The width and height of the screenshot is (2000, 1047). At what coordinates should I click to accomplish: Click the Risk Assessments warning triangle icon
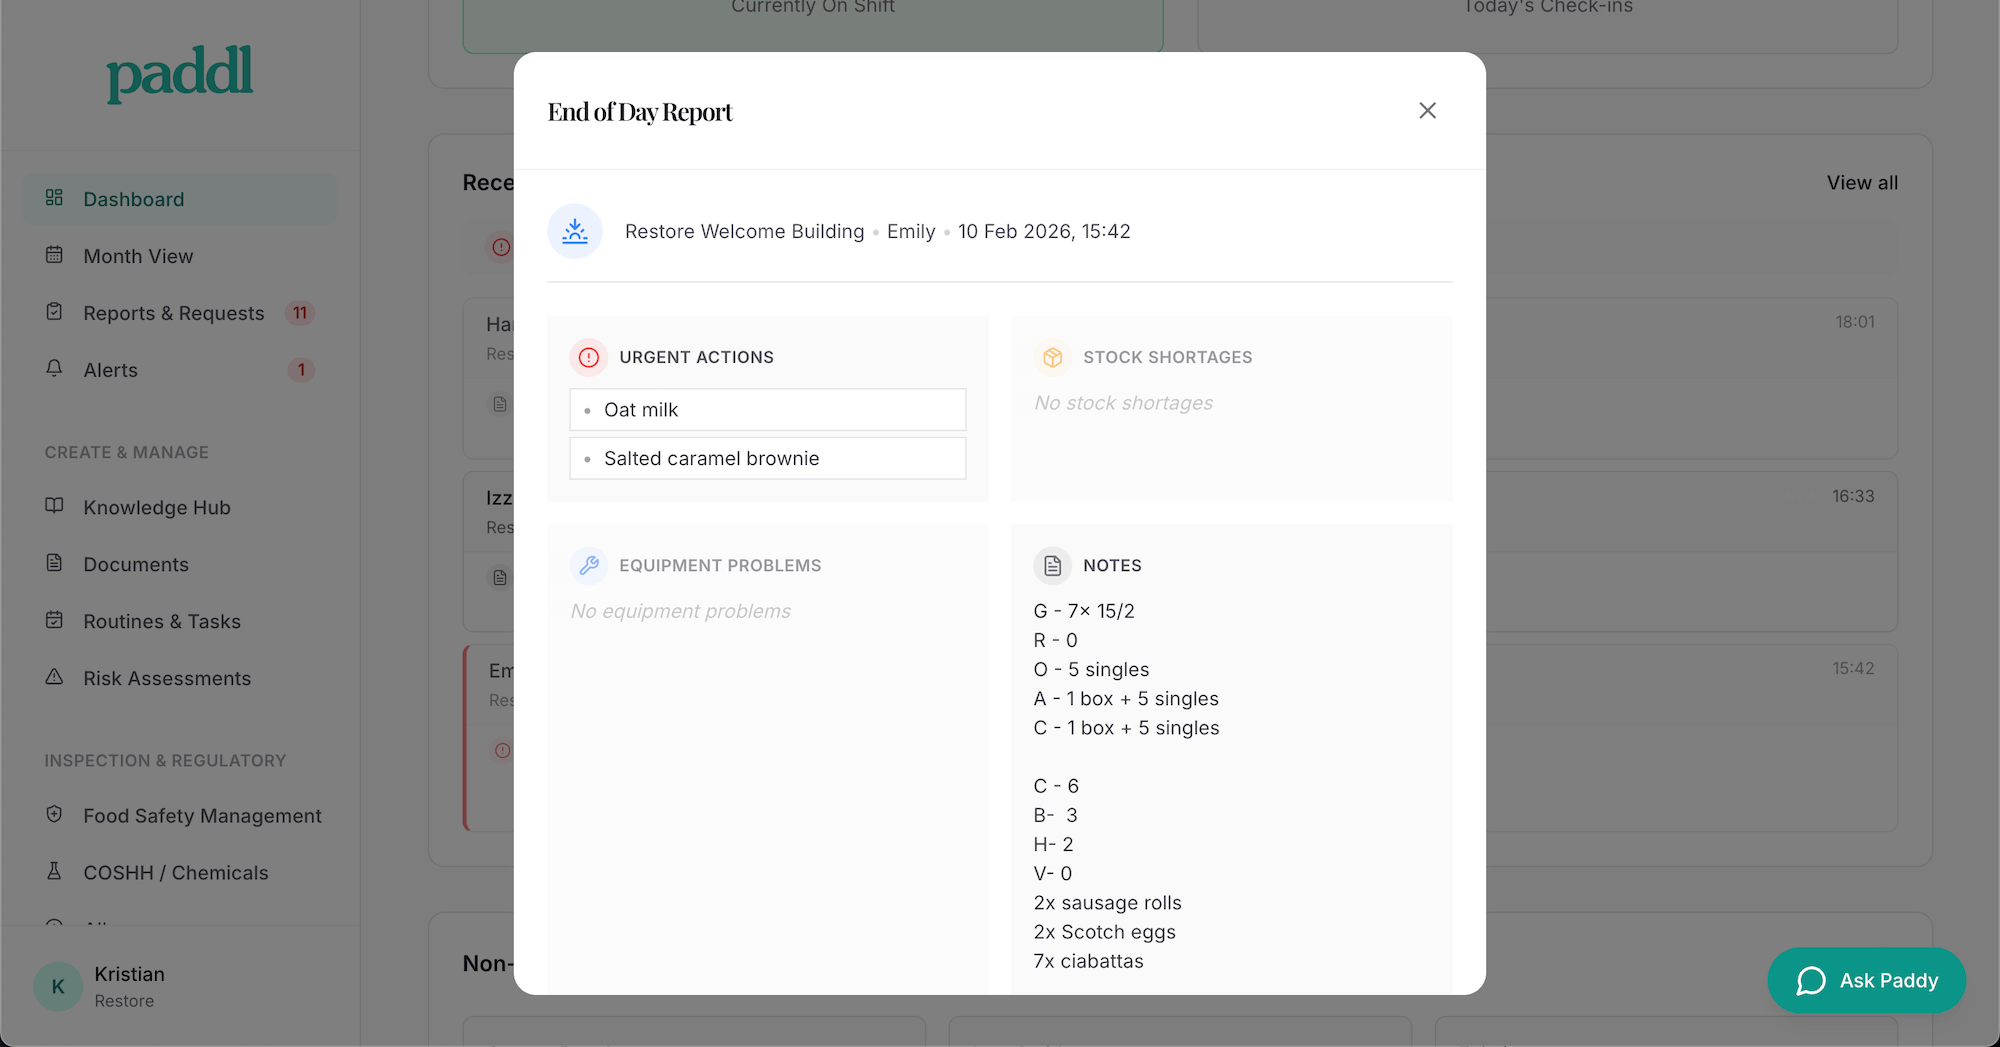(55, 677)
